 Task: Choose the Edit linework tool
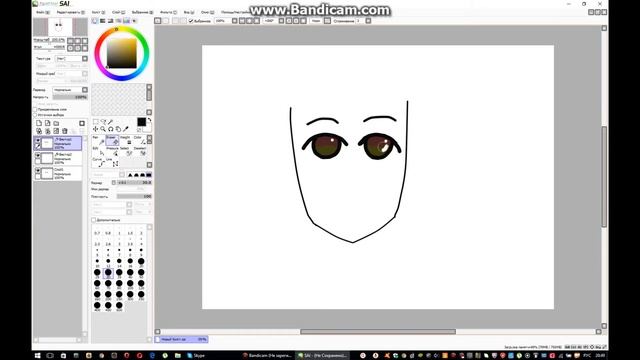pos(98,151)
